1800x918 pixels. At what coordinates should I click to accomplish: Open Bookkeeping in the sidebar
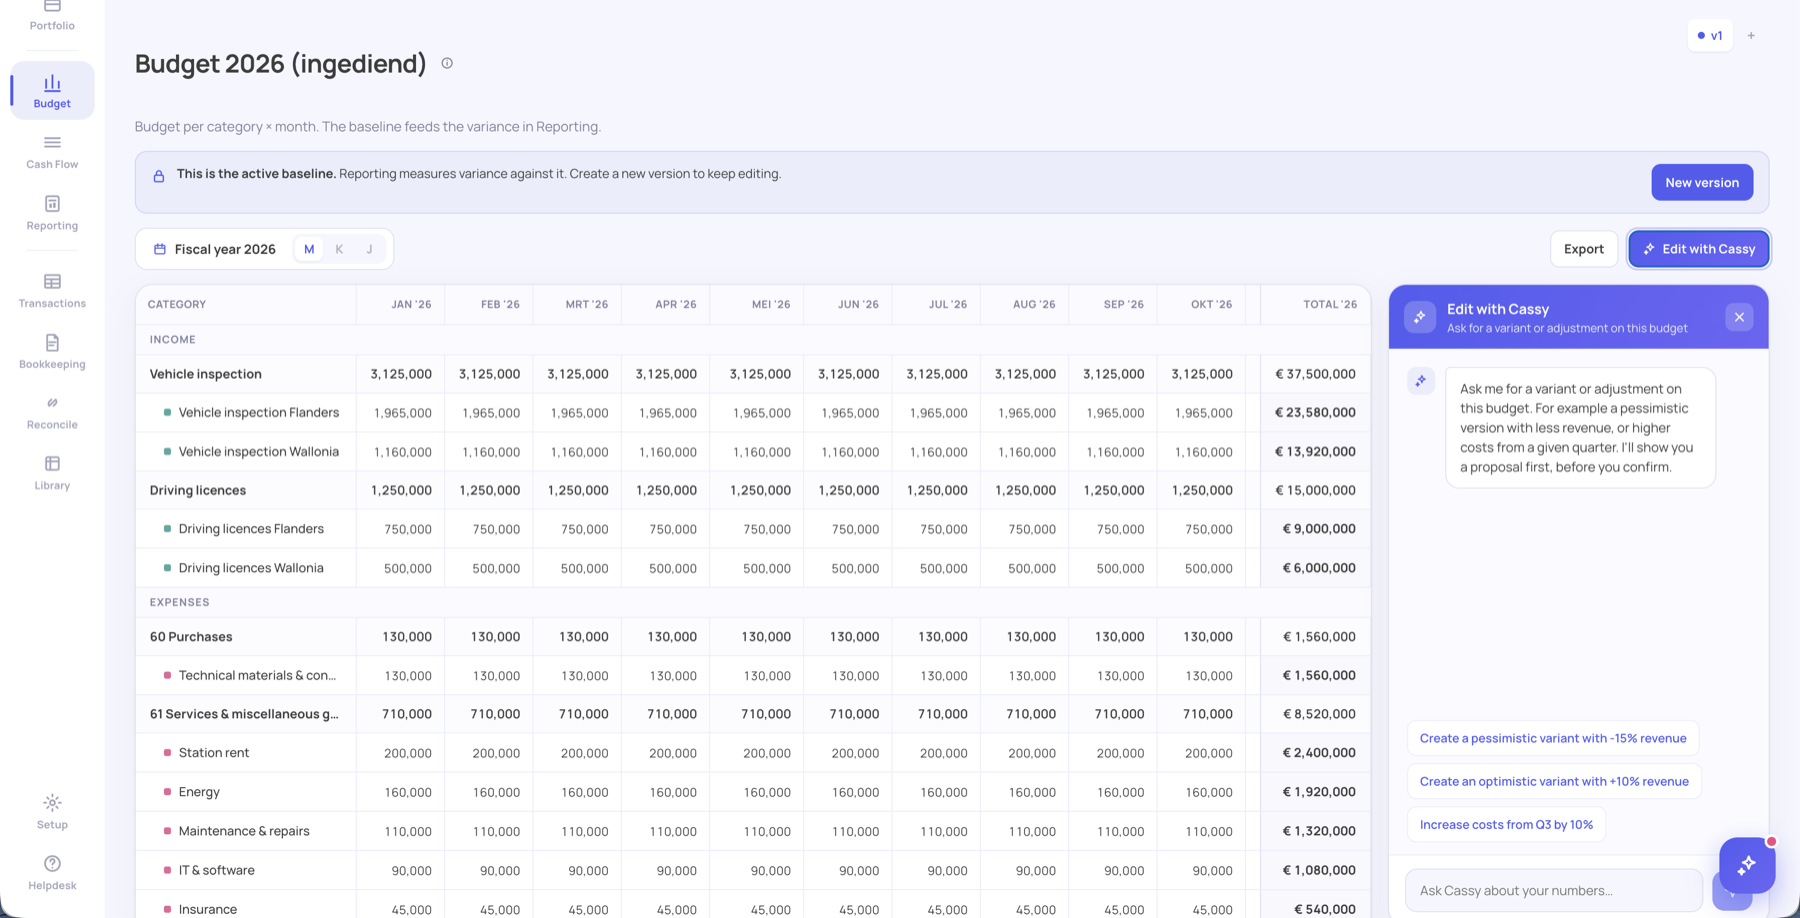[52, 352]
